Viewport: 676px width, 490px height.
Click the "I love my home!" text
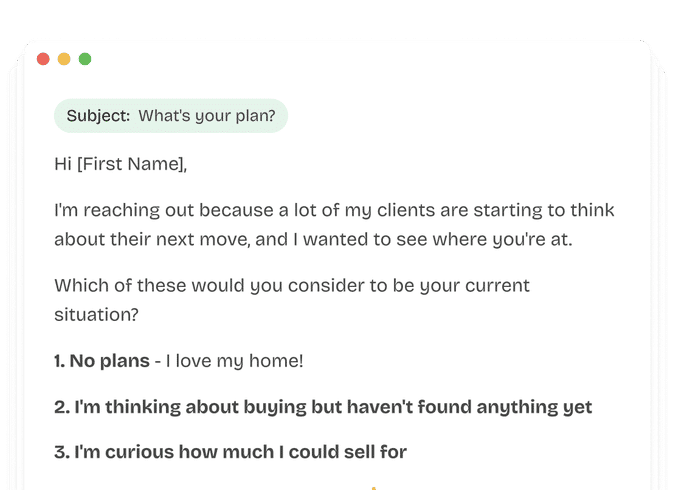233,360
